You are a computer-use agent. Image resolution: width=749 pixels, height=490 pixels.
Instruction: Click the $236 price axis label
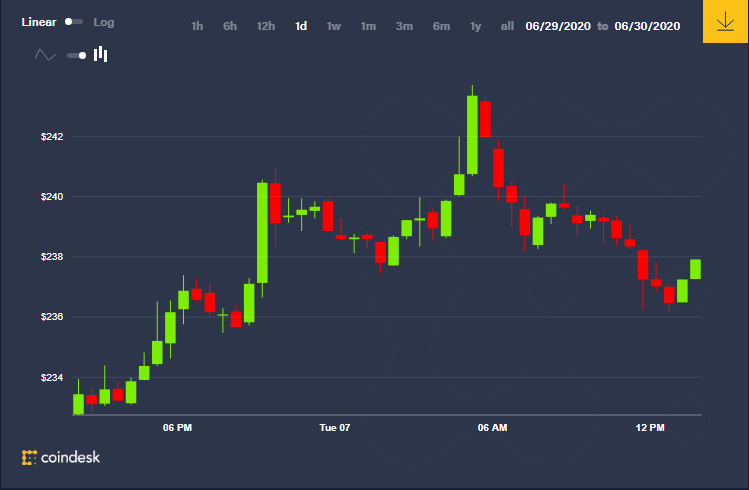point(52,317)
